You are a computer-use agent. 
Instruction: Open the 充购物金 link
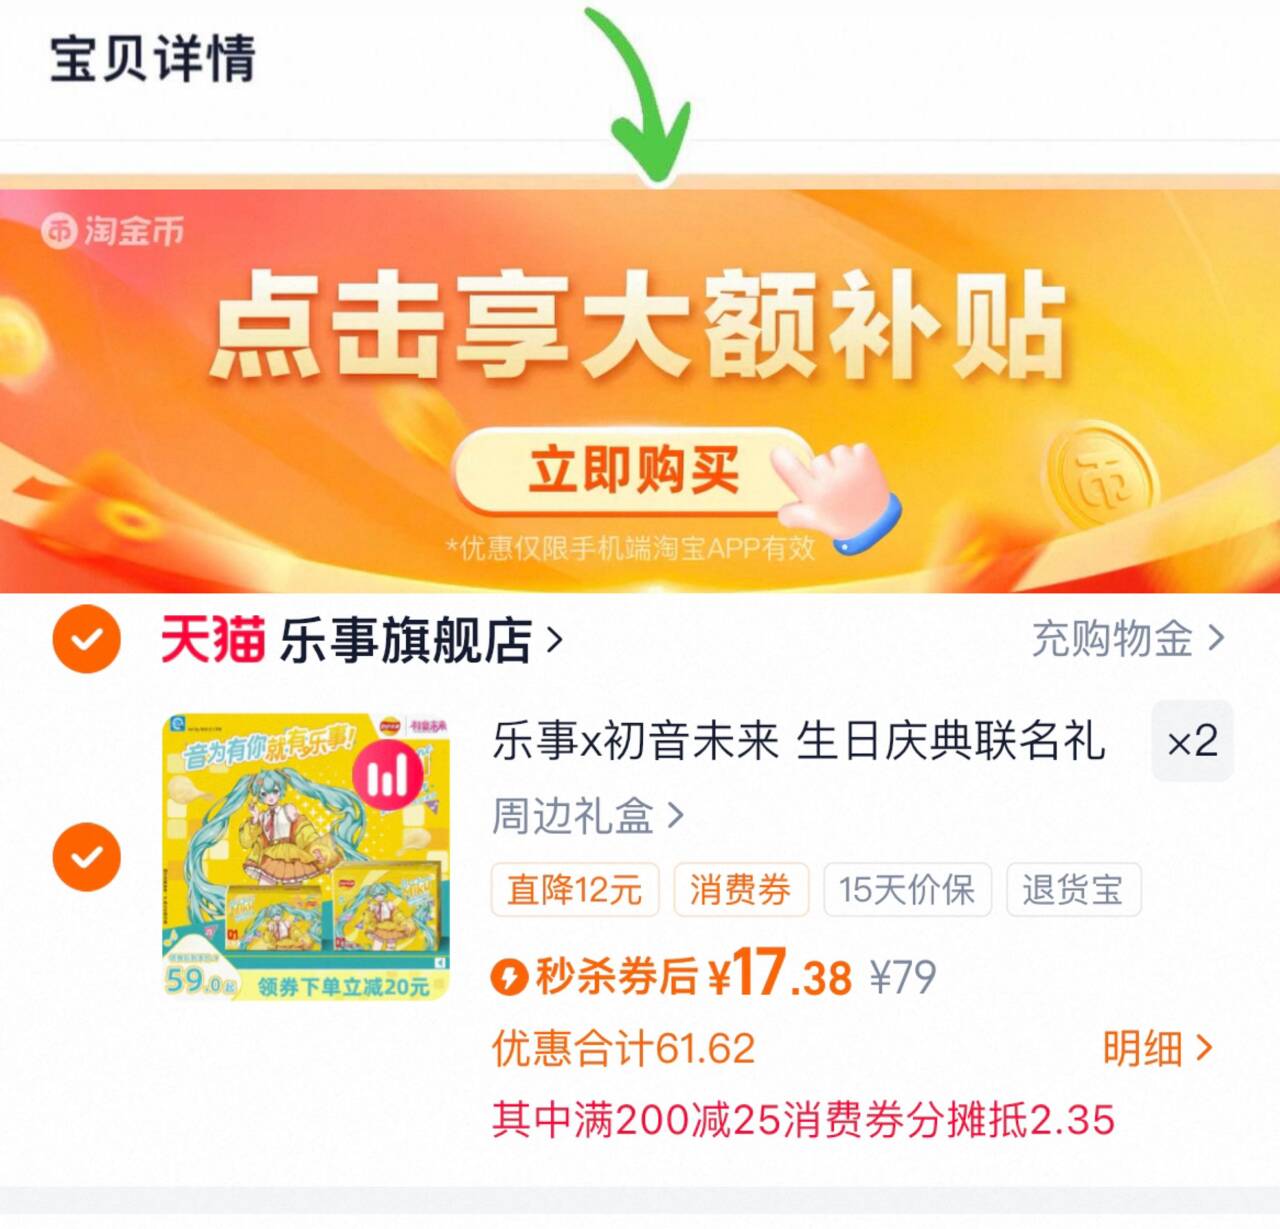click(x=1128, y=638)
